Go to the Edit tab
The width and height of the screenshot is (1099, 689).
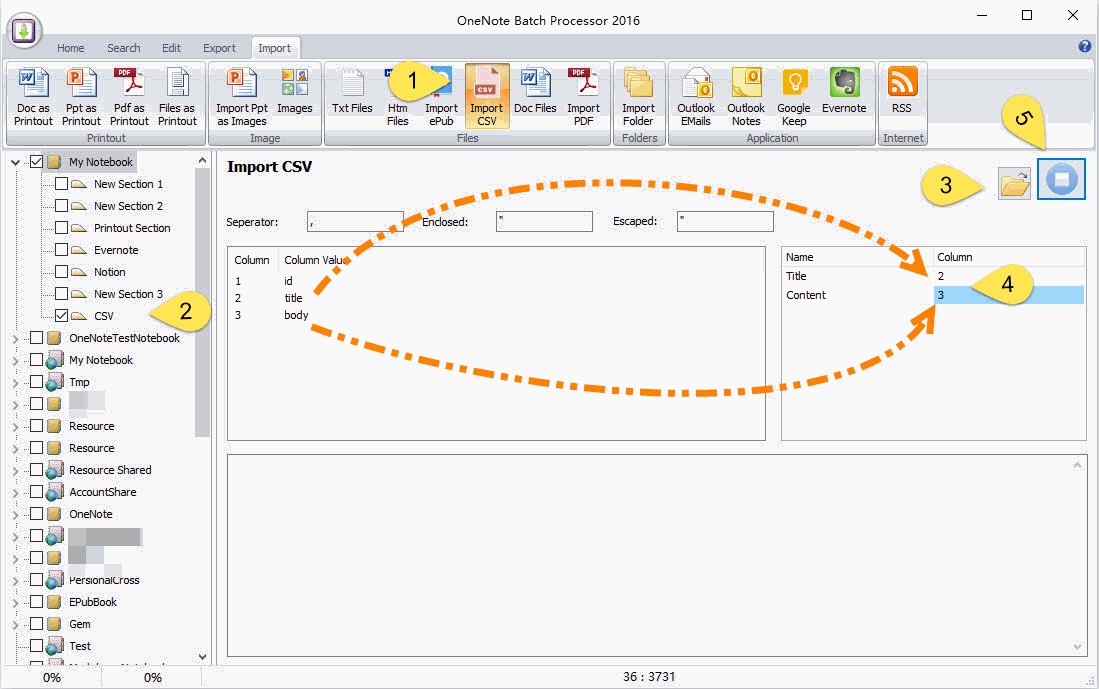[x=171, y=48]
